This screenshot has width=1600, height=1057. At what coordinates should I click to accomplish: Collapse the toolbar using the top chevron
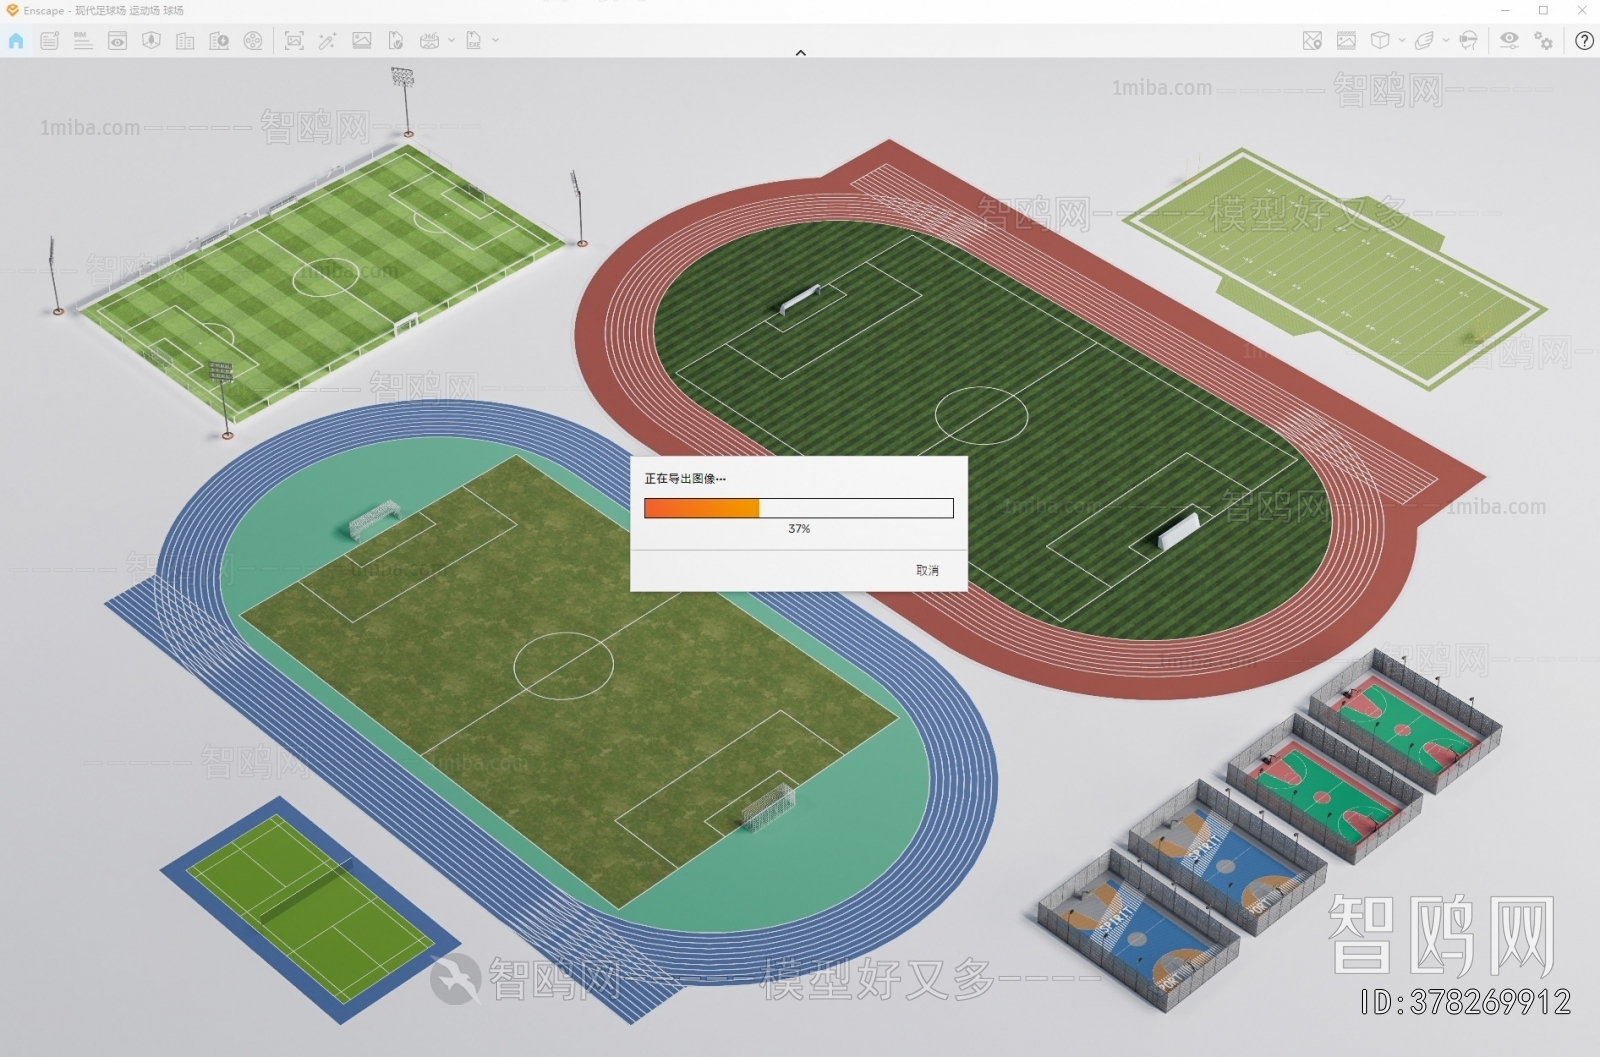(800, 52)
